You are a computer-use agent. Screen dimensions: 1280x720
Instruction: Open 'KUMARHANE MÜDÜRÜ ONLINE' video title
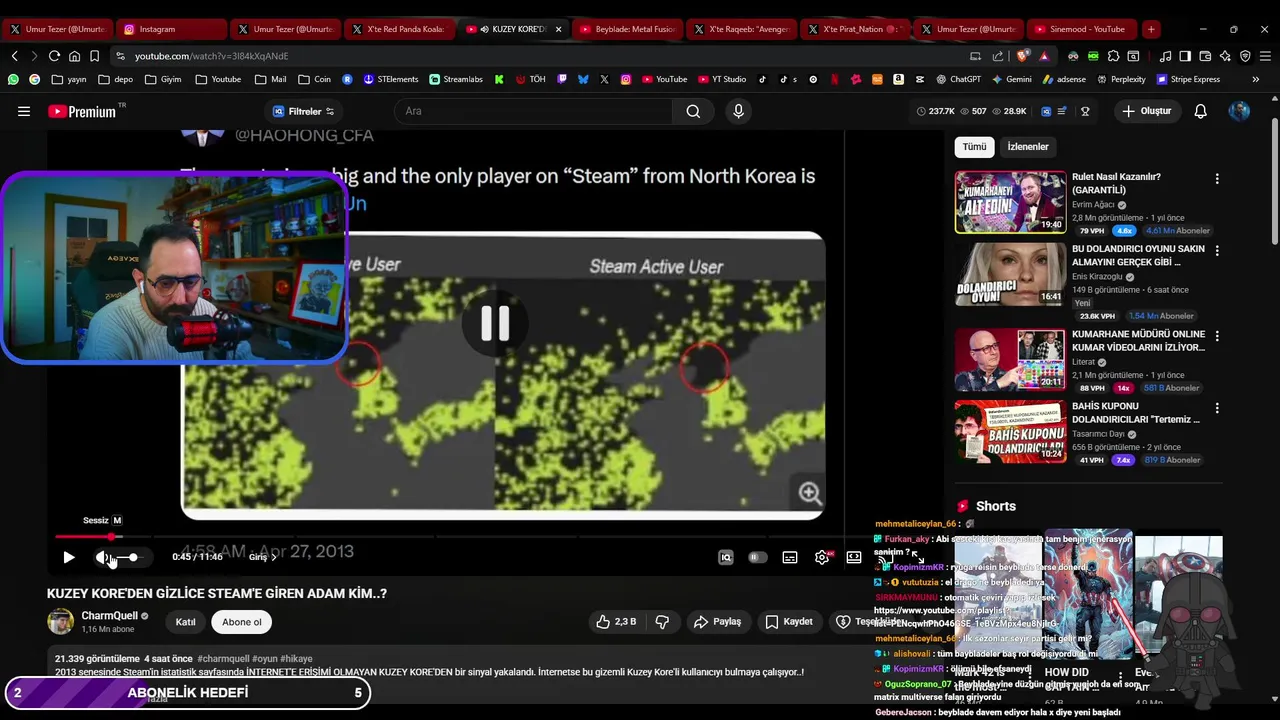(x=1138, y=341)
